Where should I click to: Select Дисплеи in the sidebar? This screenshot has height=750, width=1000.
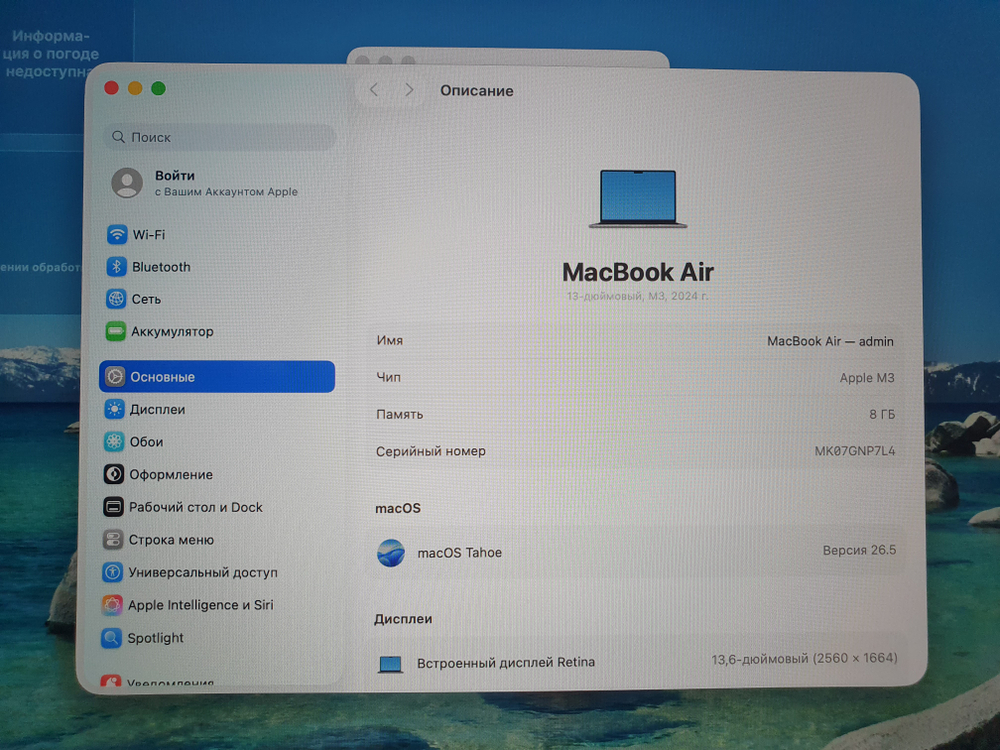pos(157,409)
